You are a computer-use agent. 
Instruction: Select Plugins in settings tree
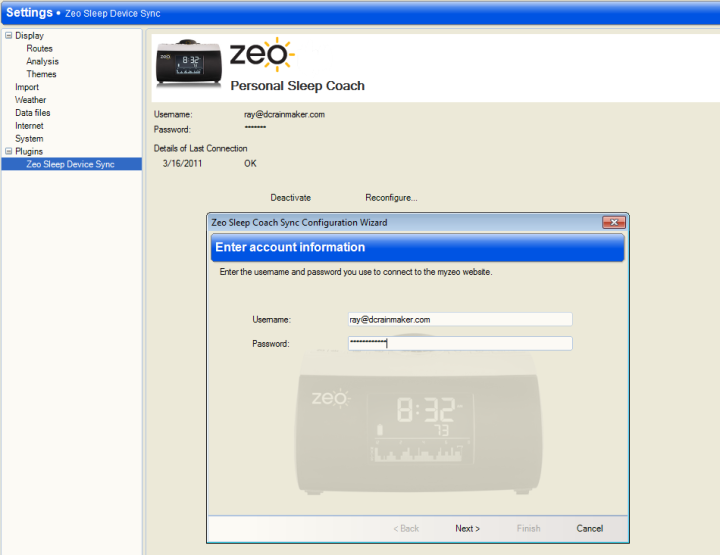[28, 151]
